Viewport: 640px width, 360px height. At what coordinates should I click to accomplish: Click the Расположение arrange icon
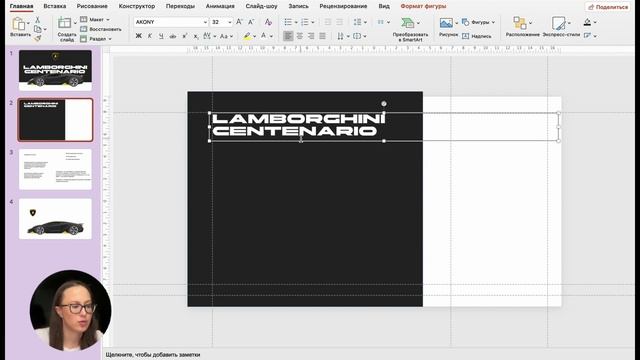pos(520,23)
